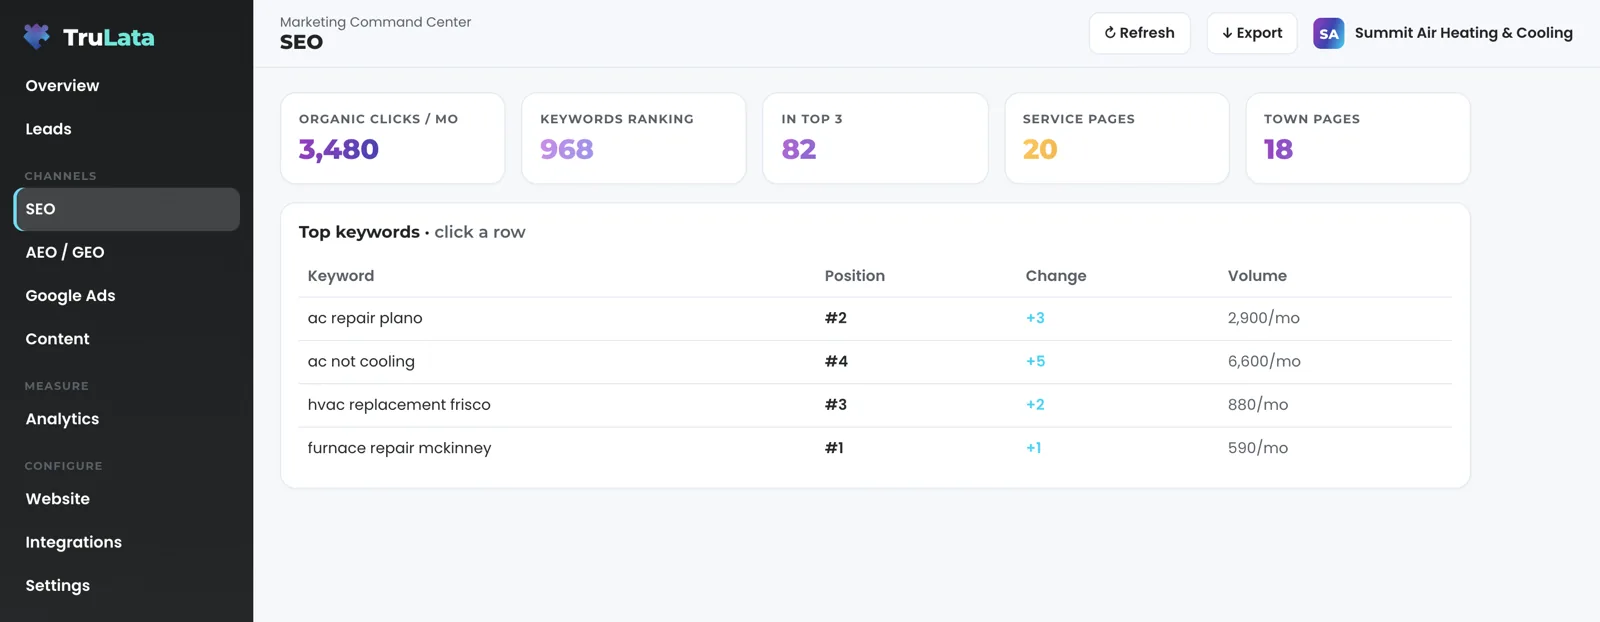Click the 6,600/mo volume cell
Viewport: 1600px width, 622px height.
pyautogui.click(x=1264, y=362)
